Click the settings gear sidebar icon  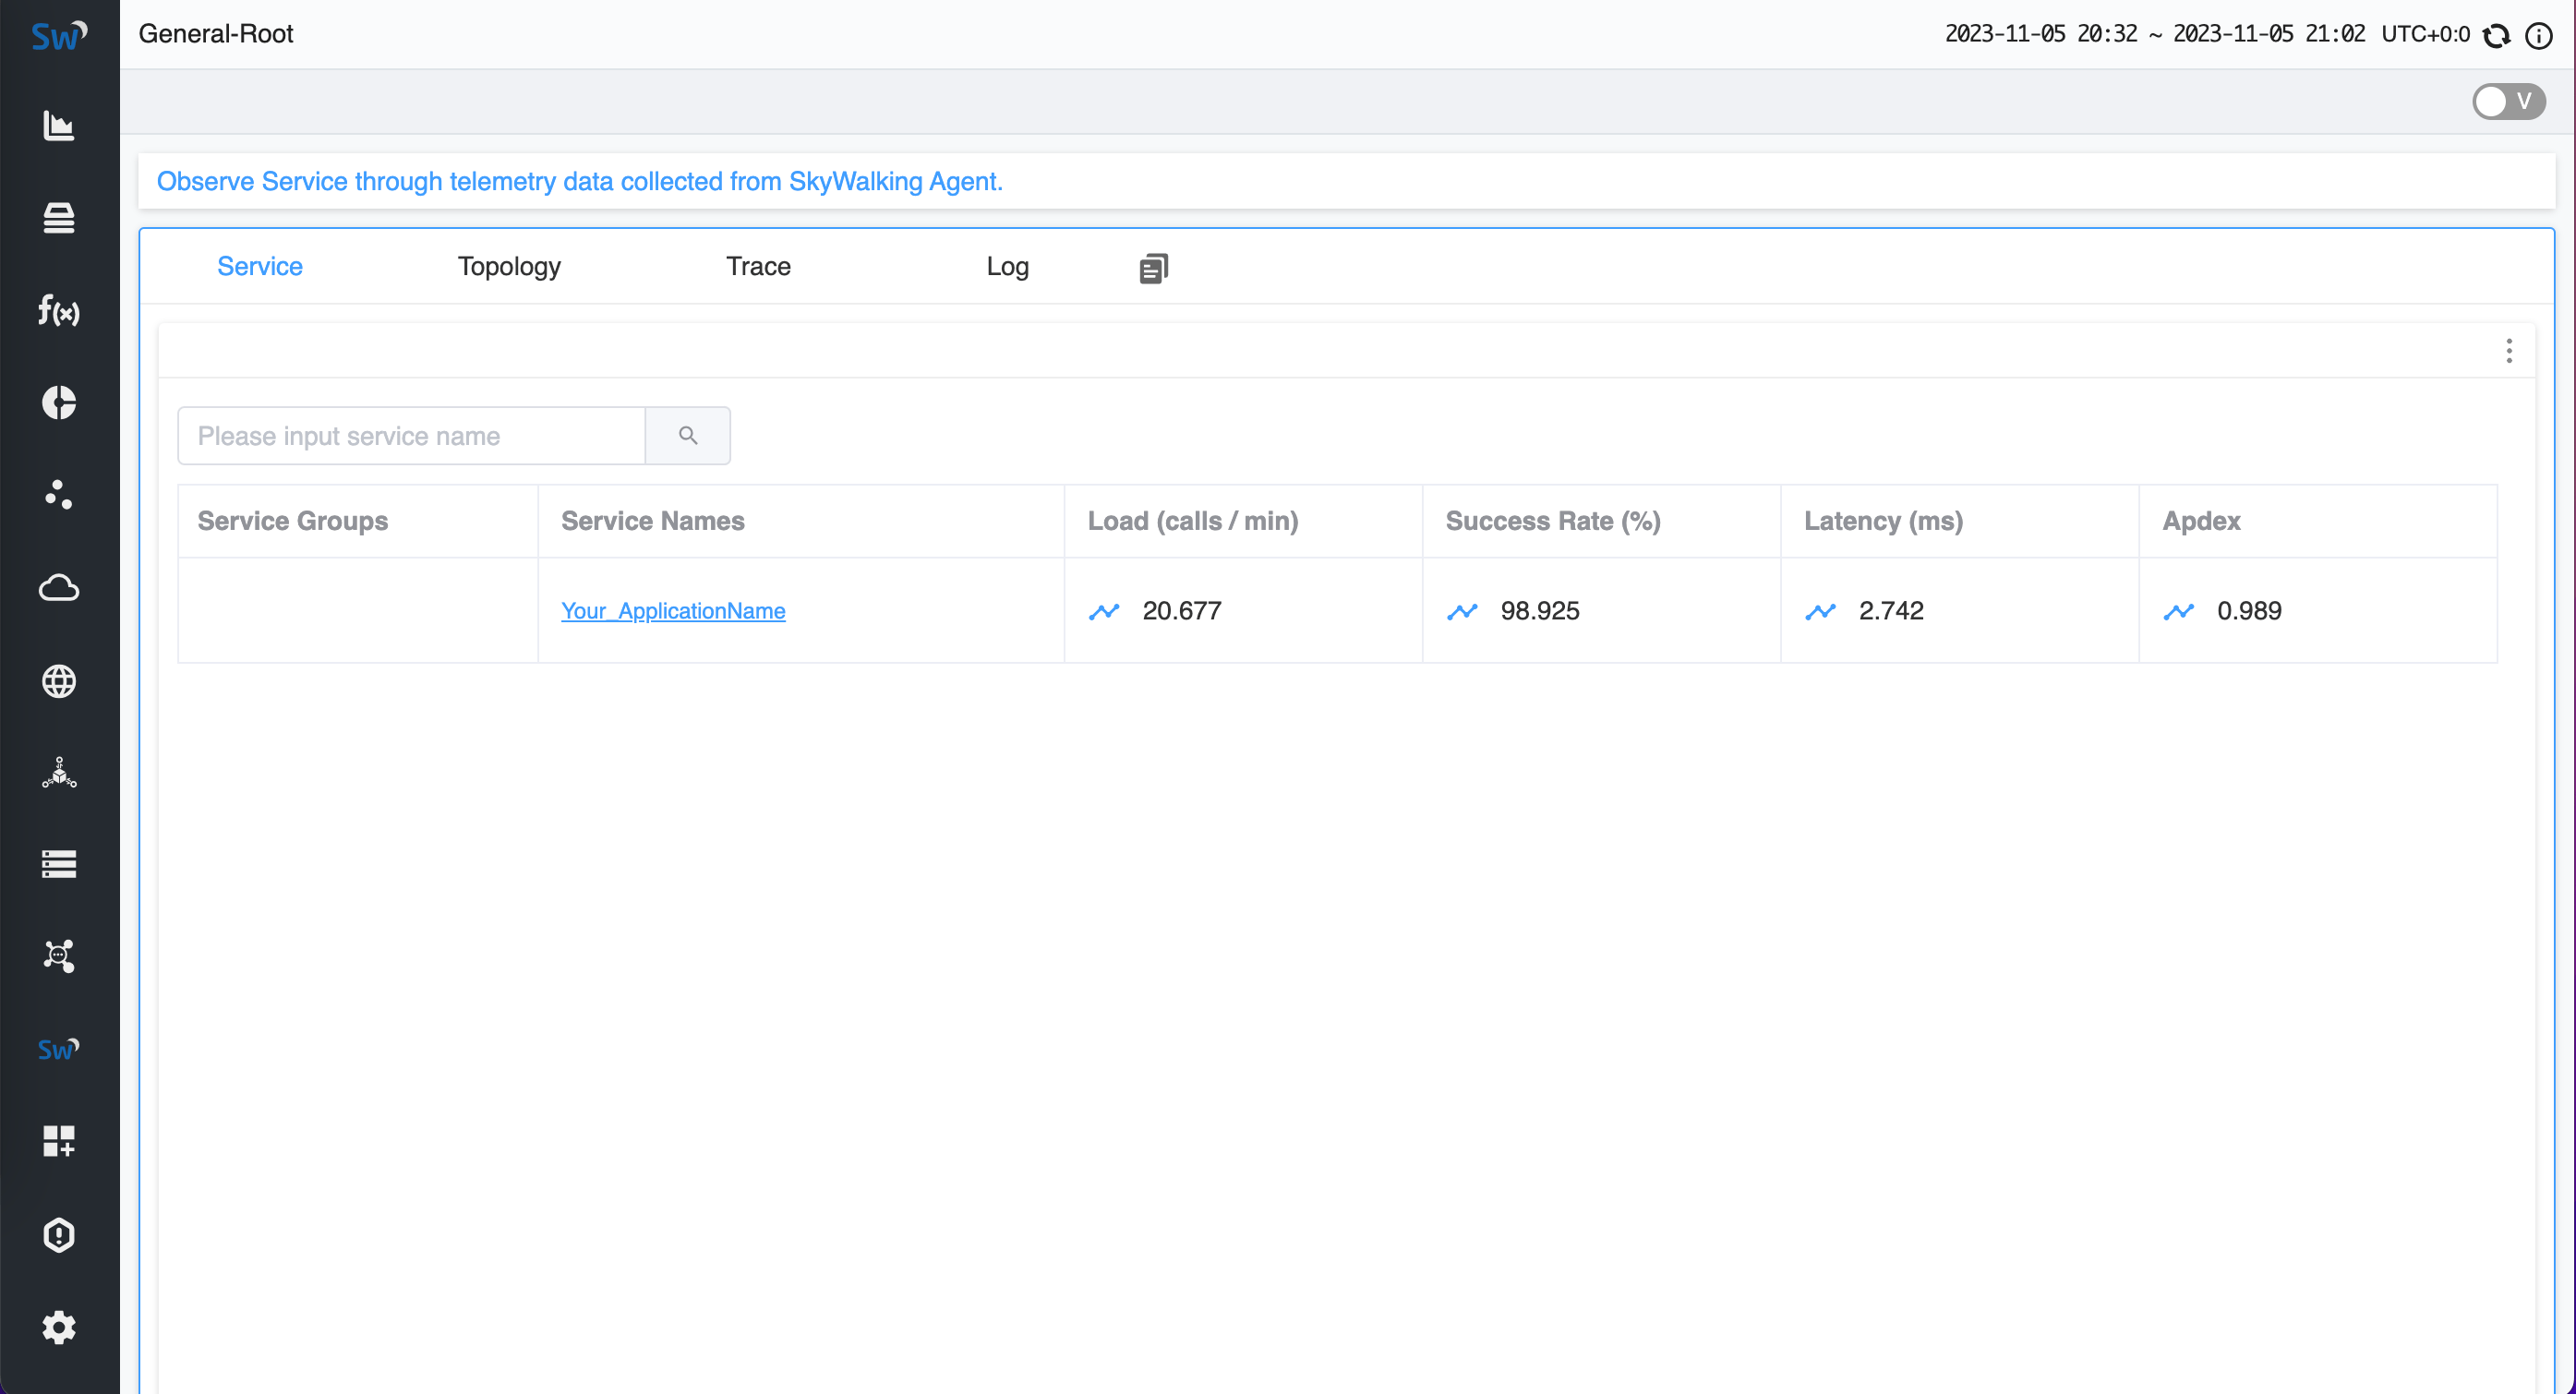(x=59, y=1327)
